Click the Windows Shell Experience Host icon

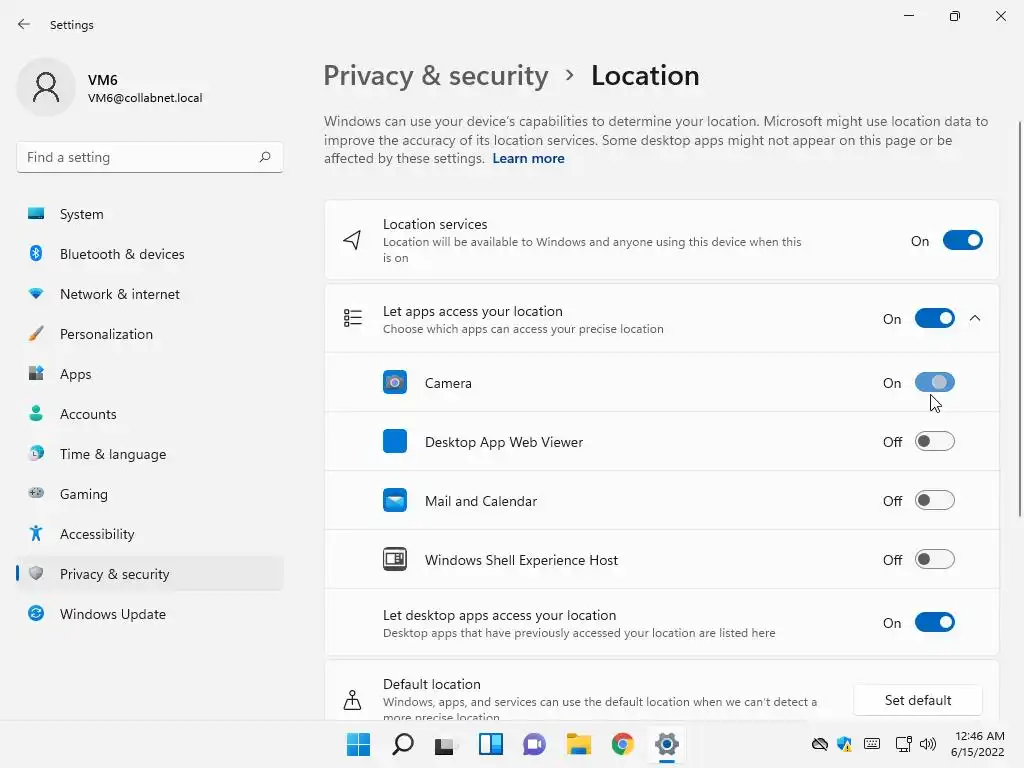click(x=395, y=560)
